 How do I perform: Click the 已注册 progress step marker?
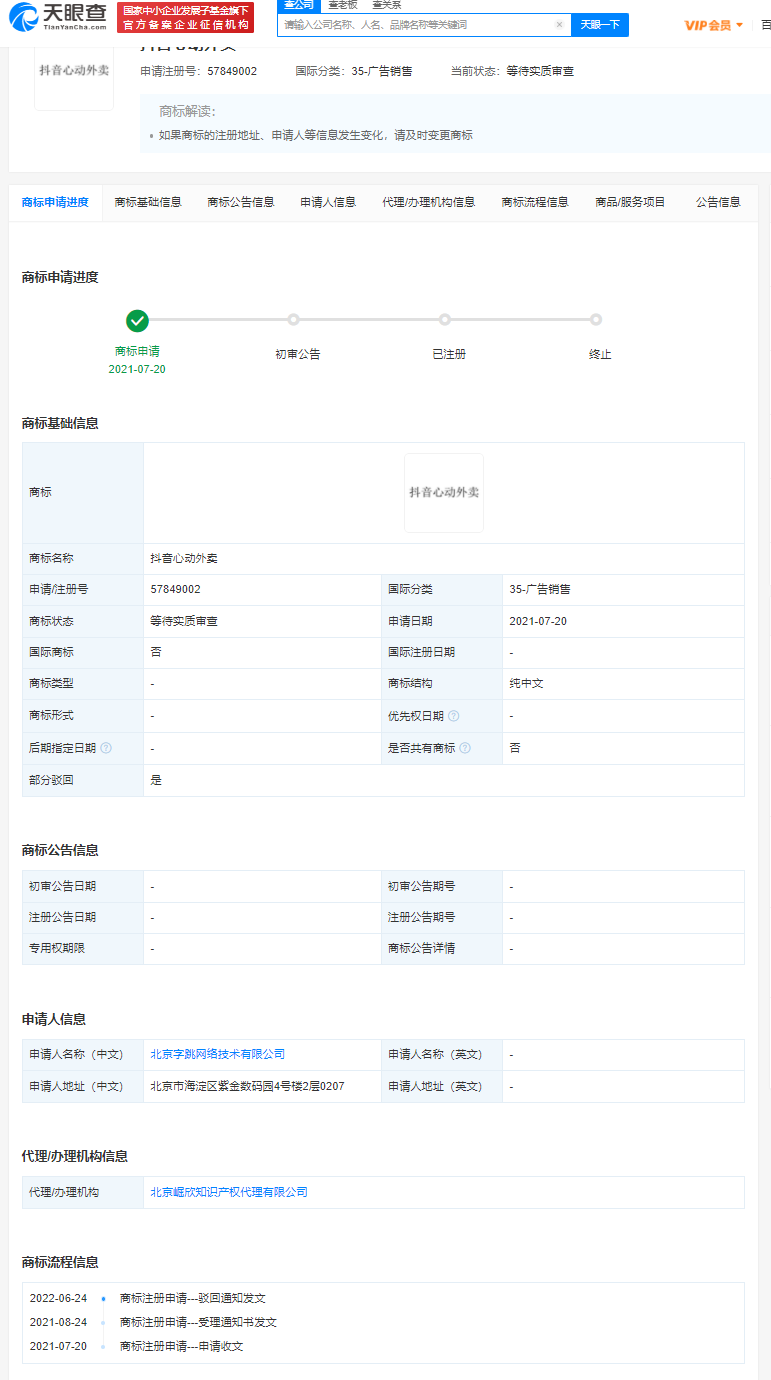tap(445, 320)
